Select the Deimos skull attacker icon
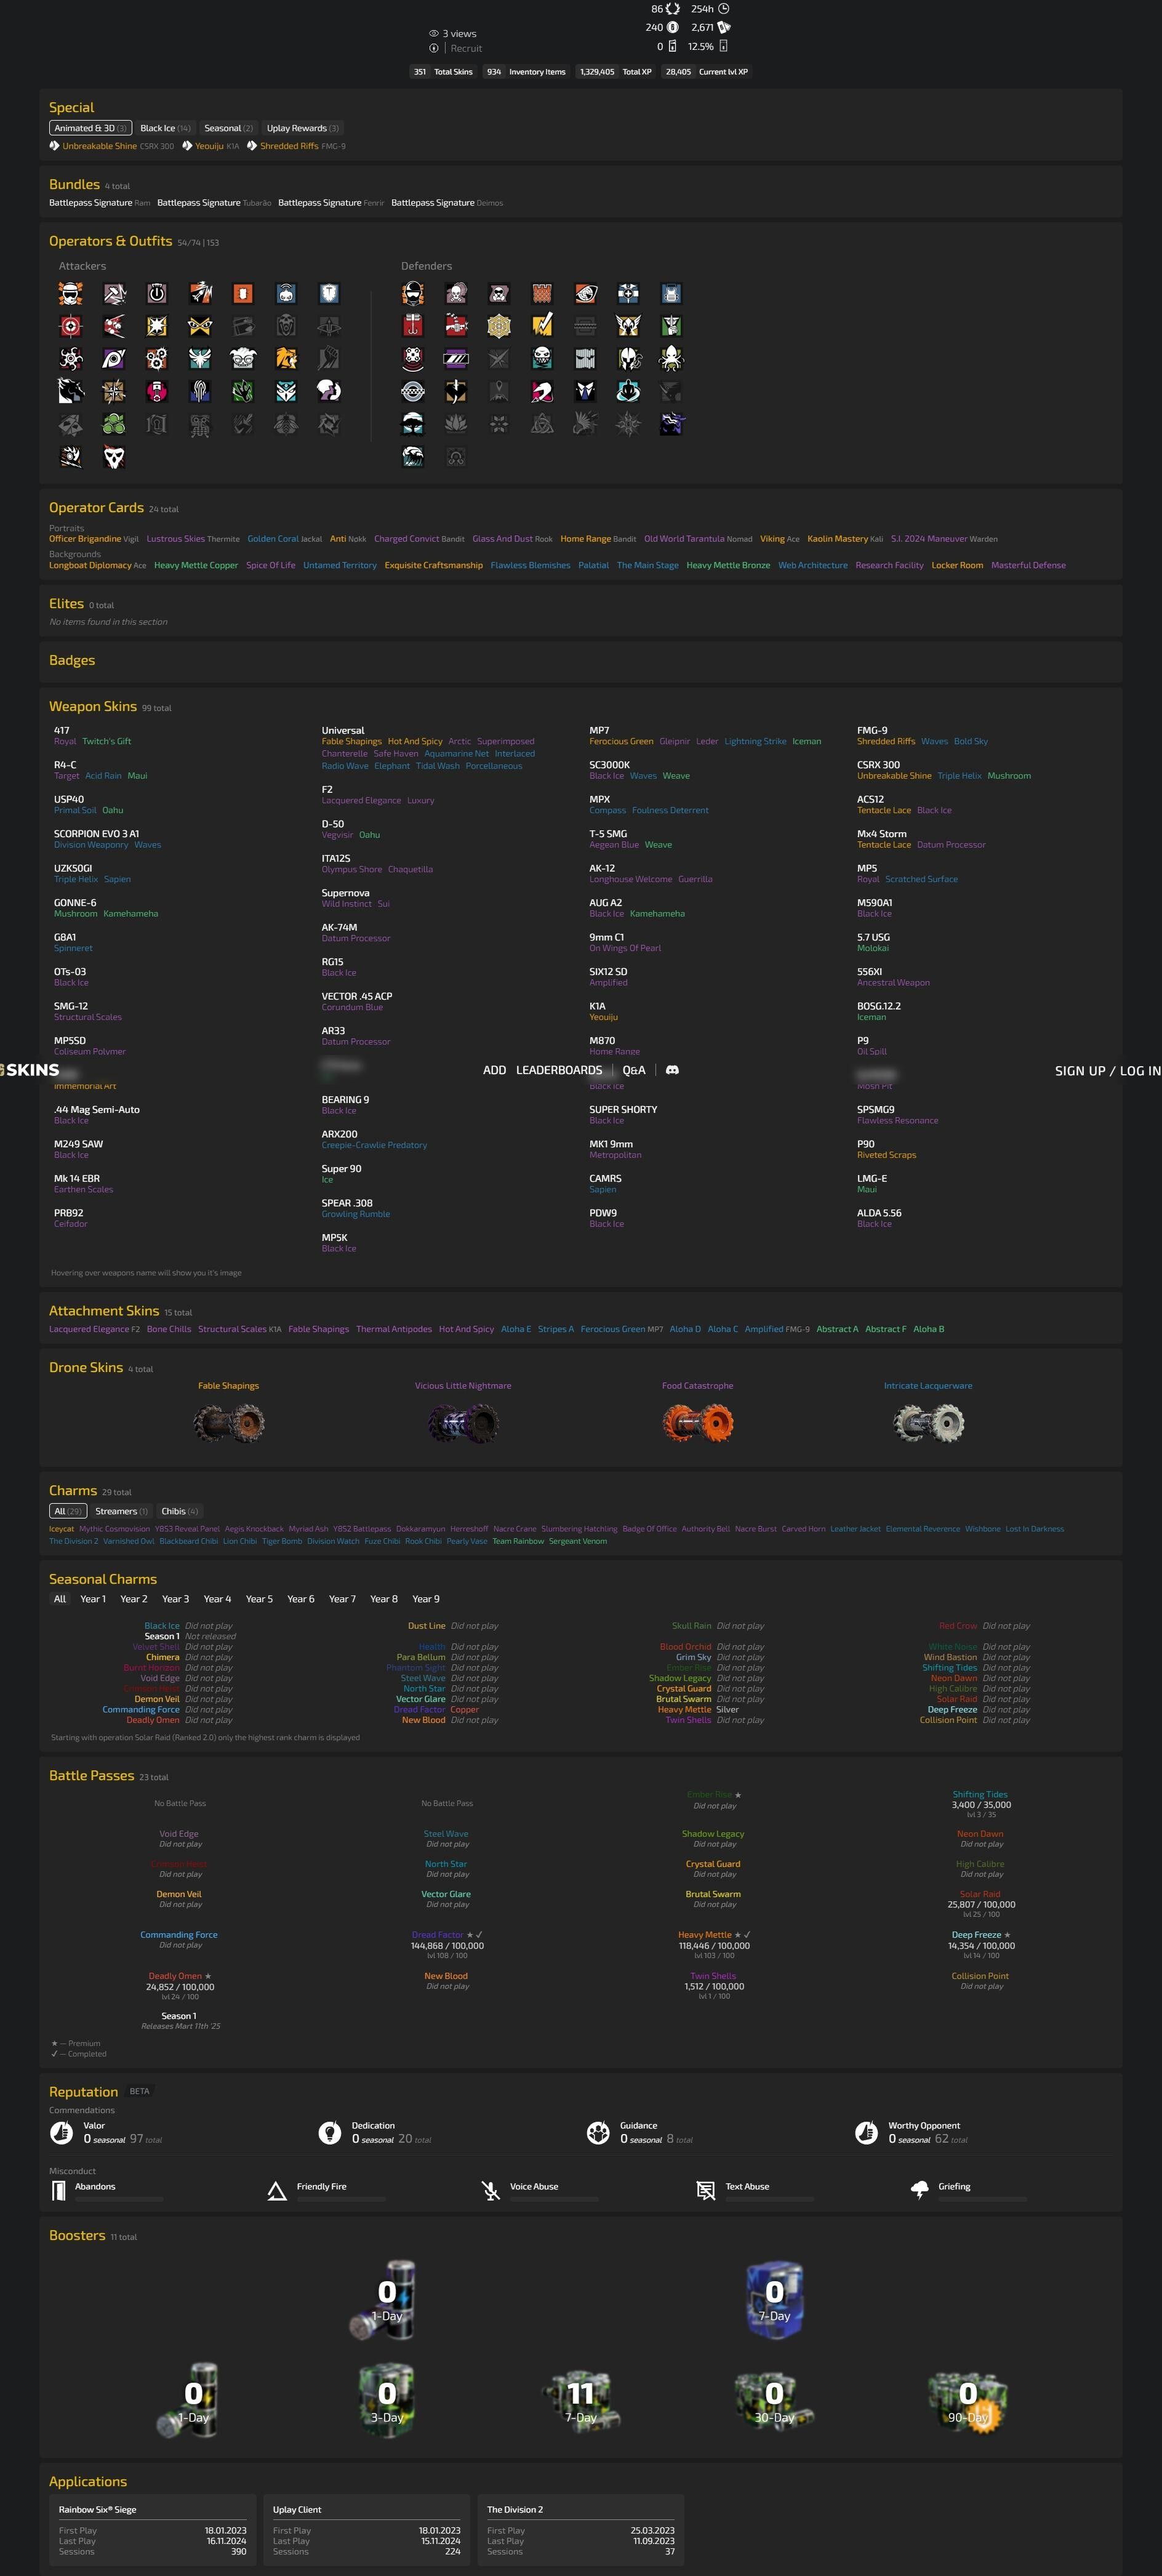This screenshot has height=2576, width=1162. coord(115,456)
